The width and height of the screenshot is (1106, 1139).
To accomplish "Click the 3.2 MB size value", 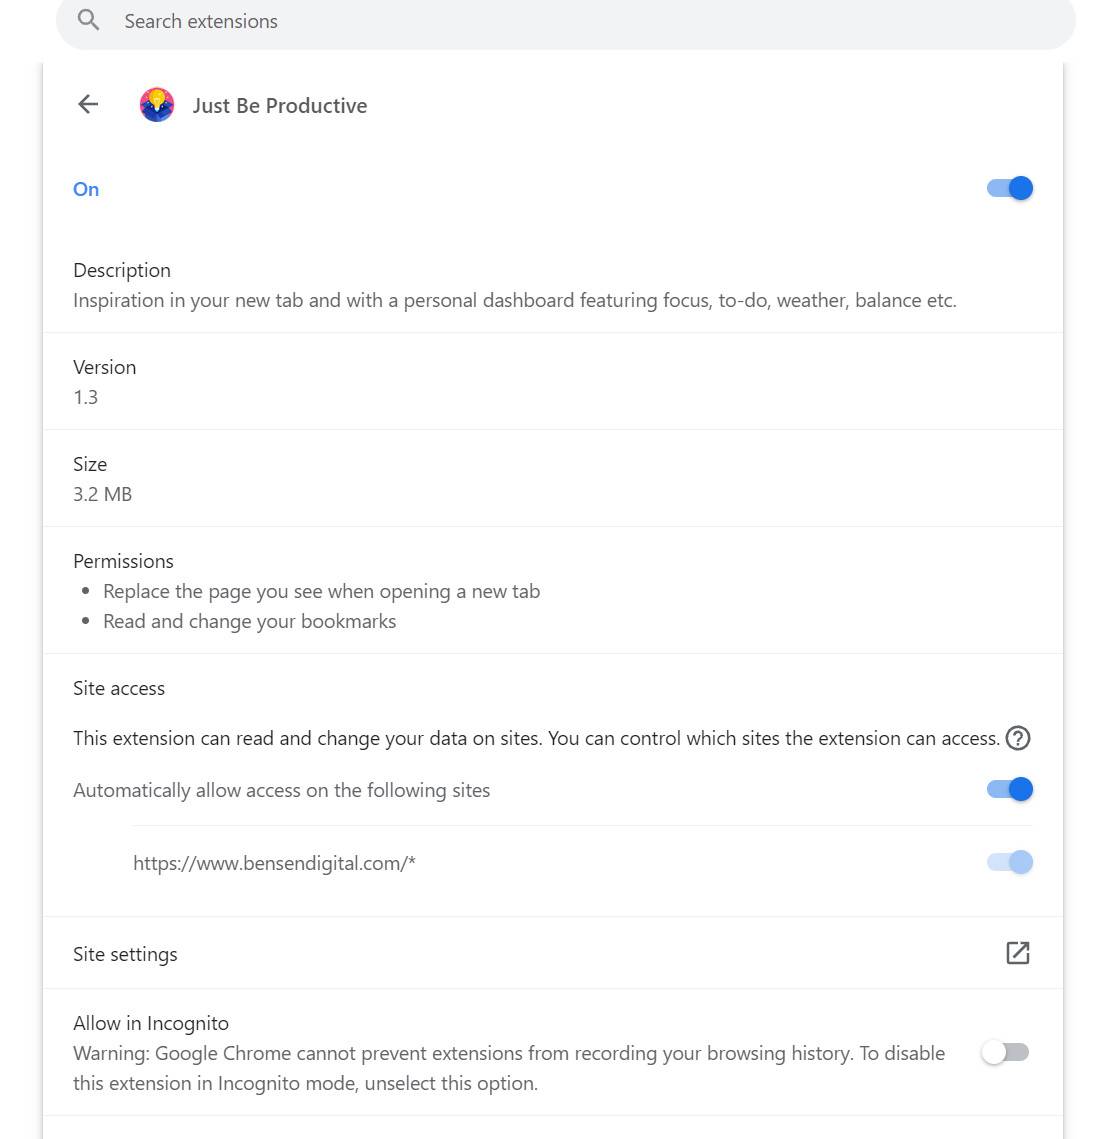I will click(x=102, y=494).
